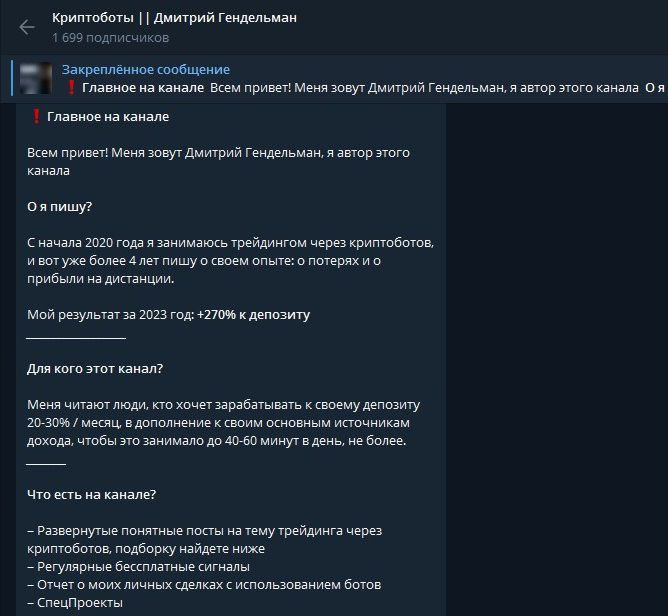Click the bold +270% к депозиту text

(254, 315)
